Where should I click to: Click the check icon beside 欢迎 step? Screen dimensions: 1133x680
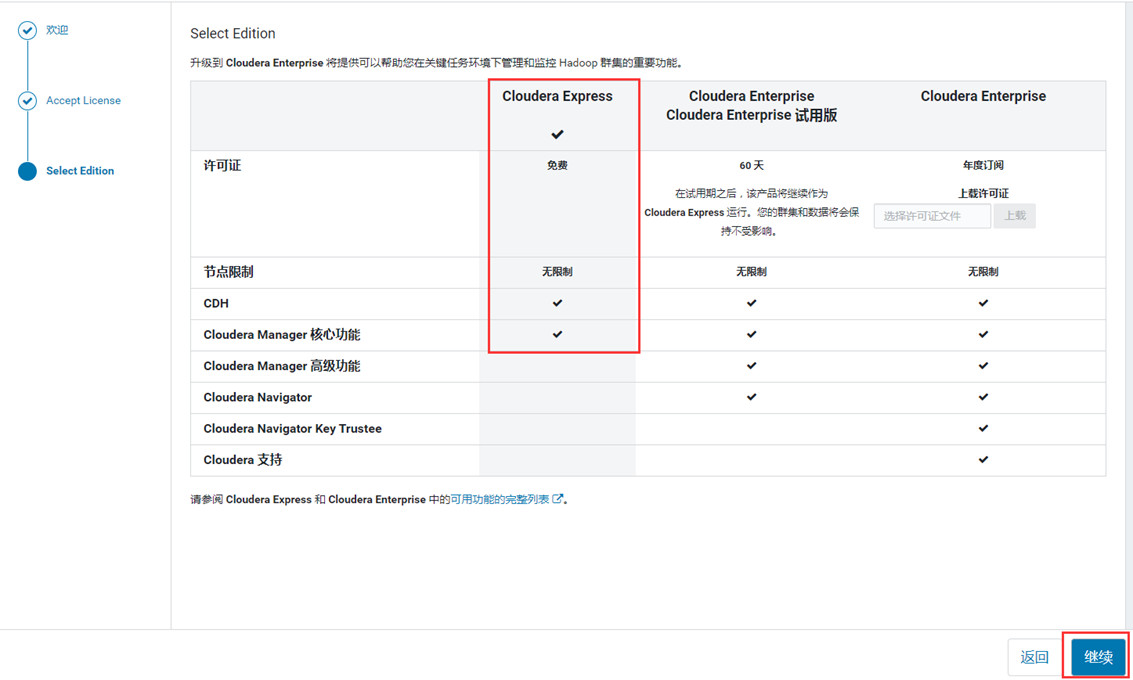point(27,30)
